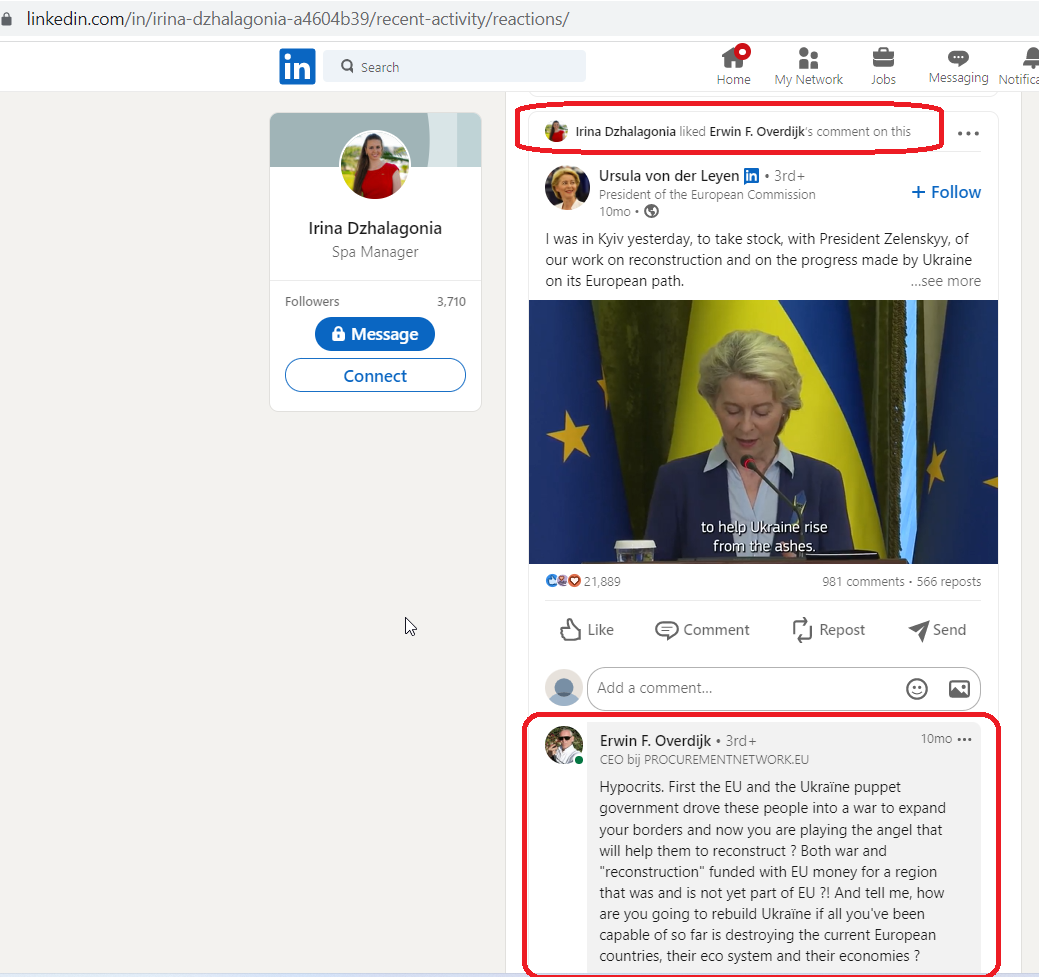1039x977 pixels.
Task: Open Irina Dzhalagonia link in activity header
Action: [x=626, y=131]
